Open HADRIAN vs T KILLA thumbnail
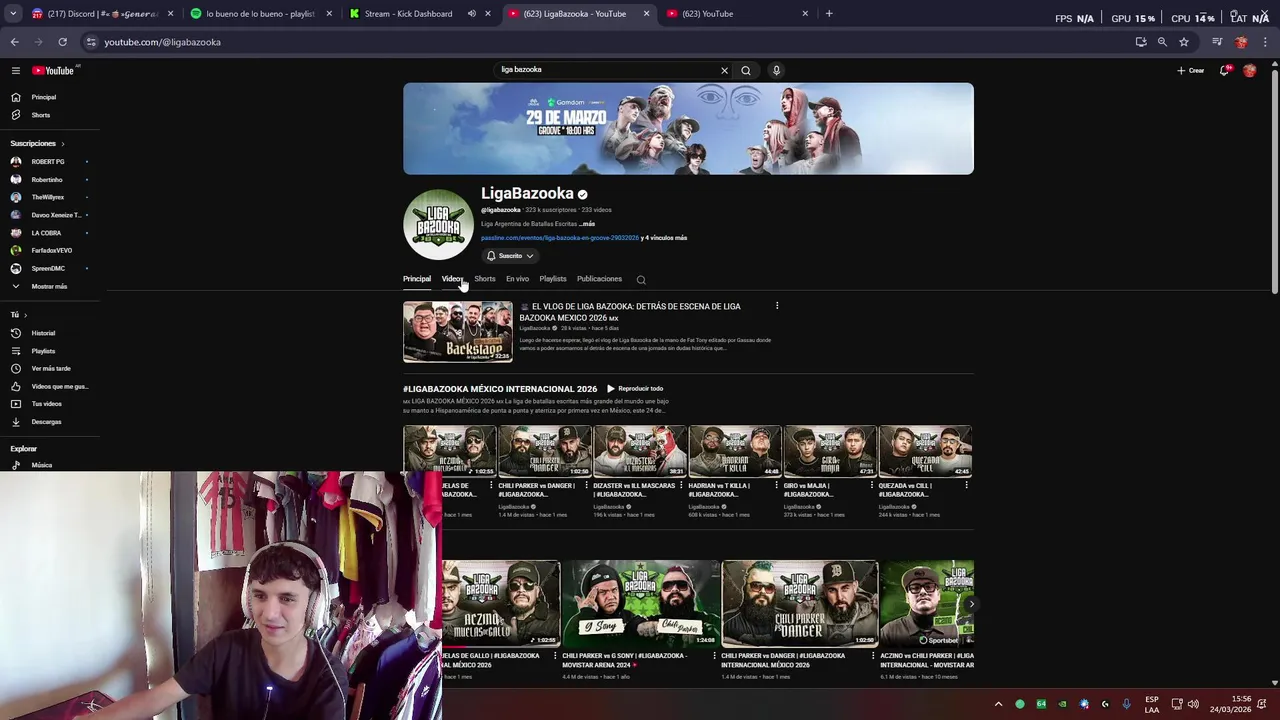The height and width of the screenshot is (720, 1280). (735, 451)
